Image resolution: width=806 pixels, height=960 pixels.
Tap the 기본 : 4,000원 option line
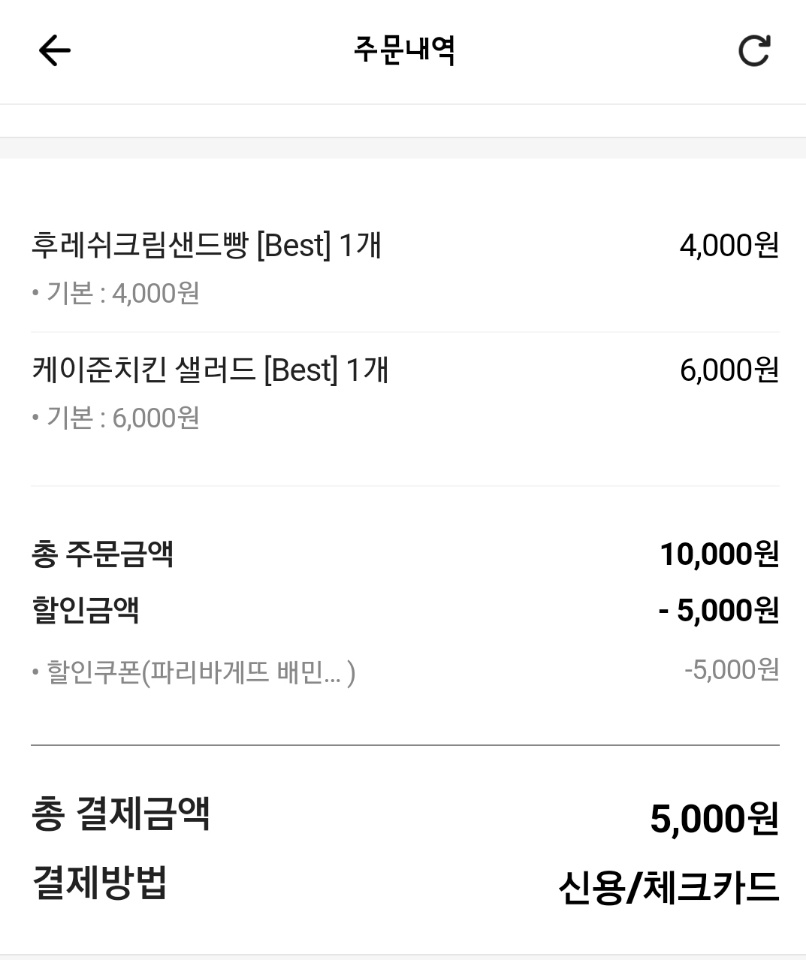(116, 293)
